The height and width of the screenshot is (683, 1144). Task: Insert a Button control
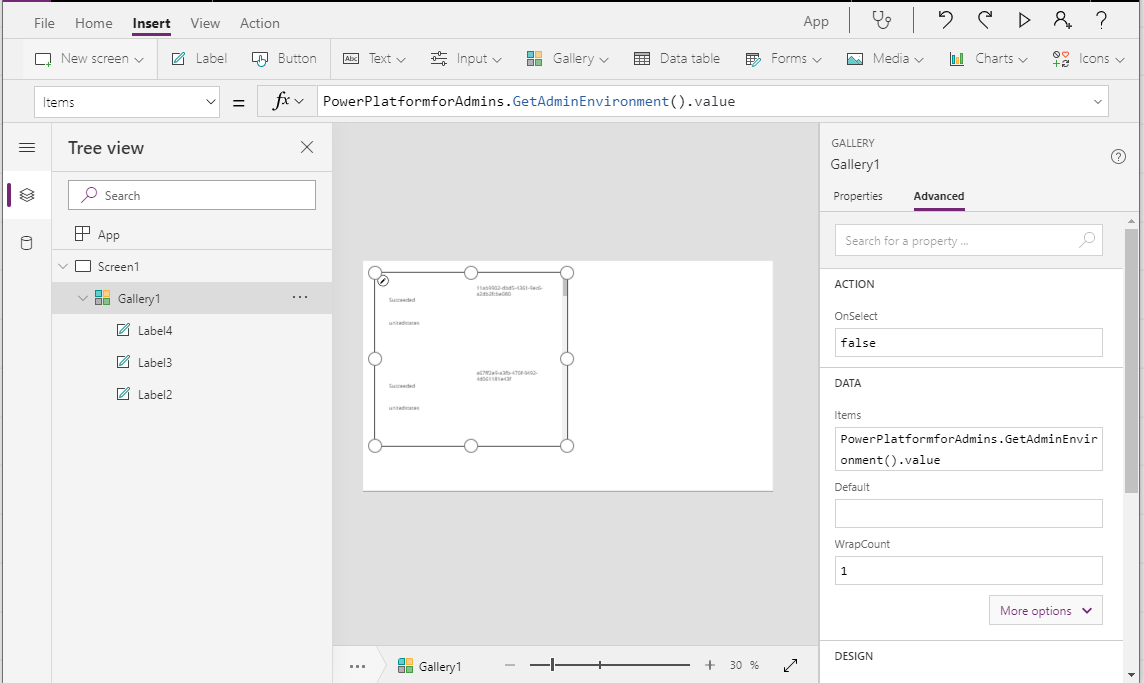284,58
